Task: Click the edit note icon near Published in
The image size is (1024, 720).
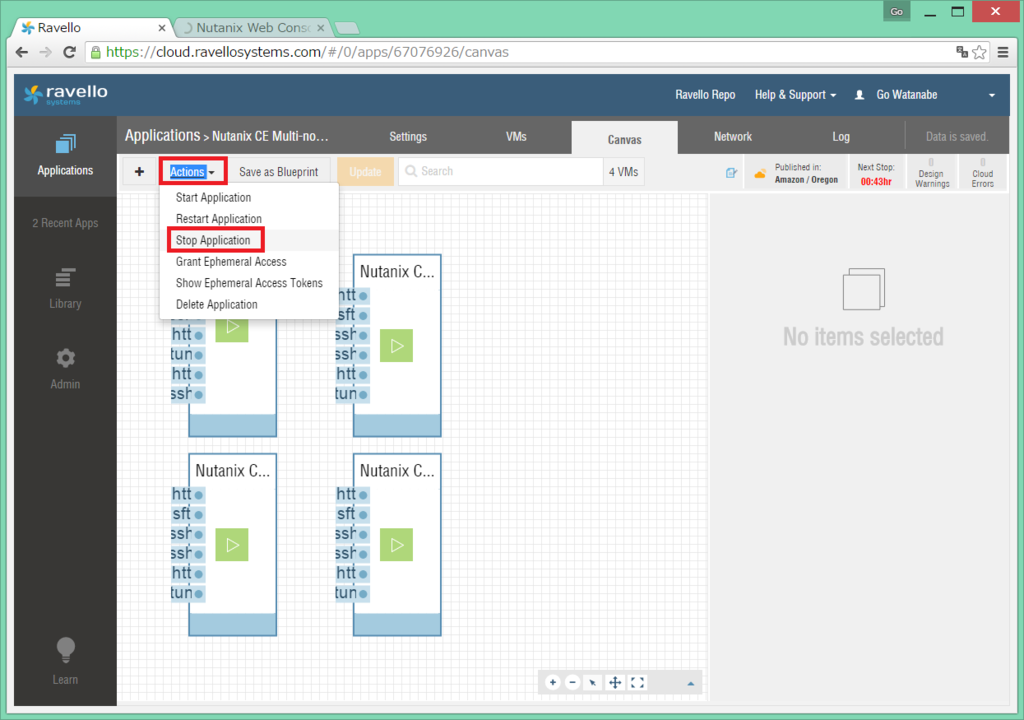Action: point(731,172)
